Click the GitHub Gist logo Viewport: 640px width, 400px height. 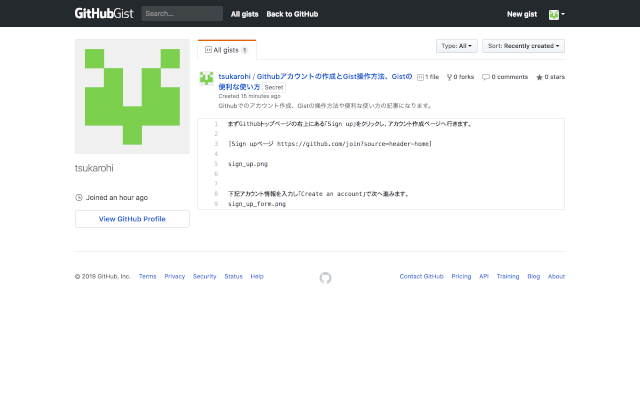click(104, 14)
